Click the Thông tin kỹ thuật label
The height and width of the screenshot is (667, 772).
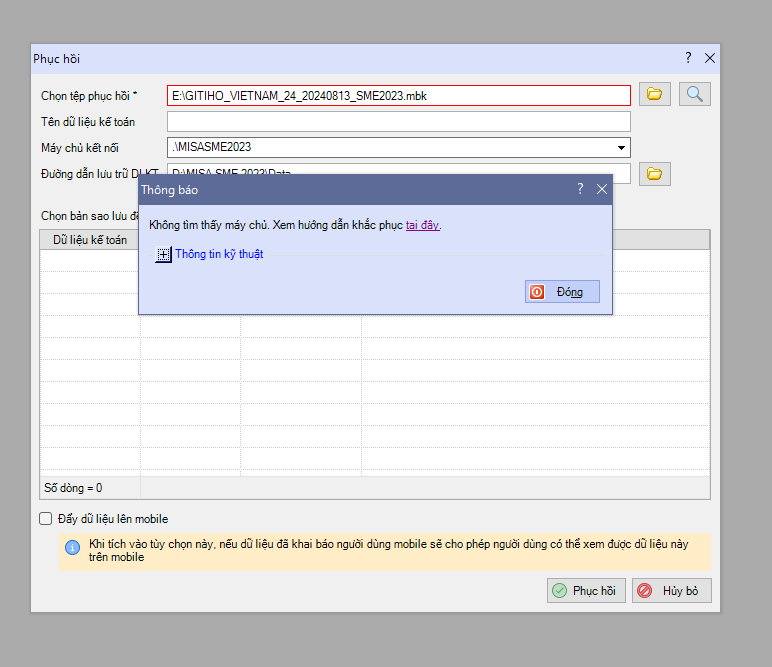point(219,254)
